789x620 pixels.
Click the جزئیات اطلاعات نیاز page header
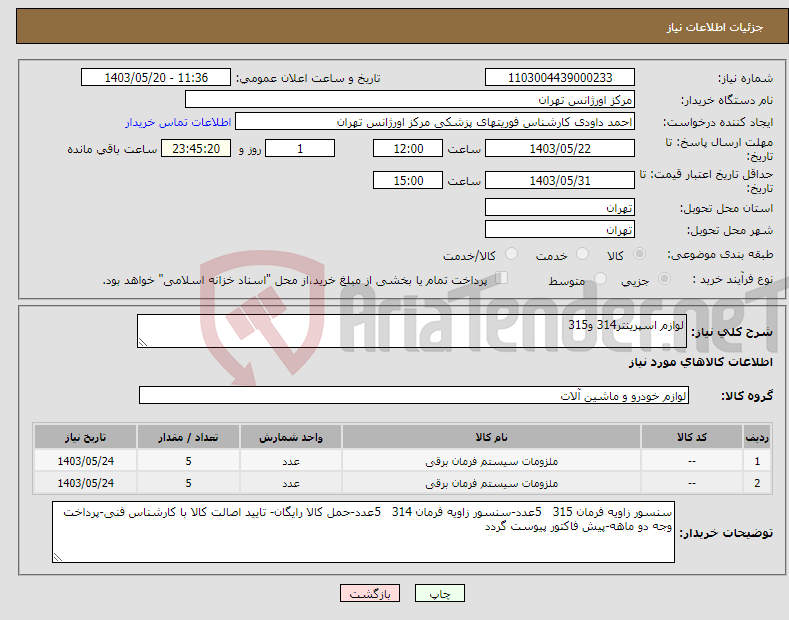715,27
